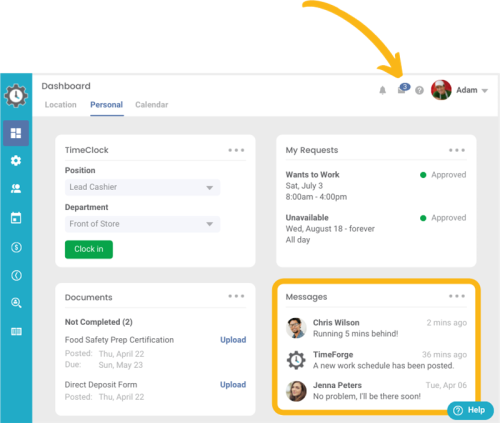The image size is (500, 423).
Task: Open Chris Wilson's message
Action: 376,328
